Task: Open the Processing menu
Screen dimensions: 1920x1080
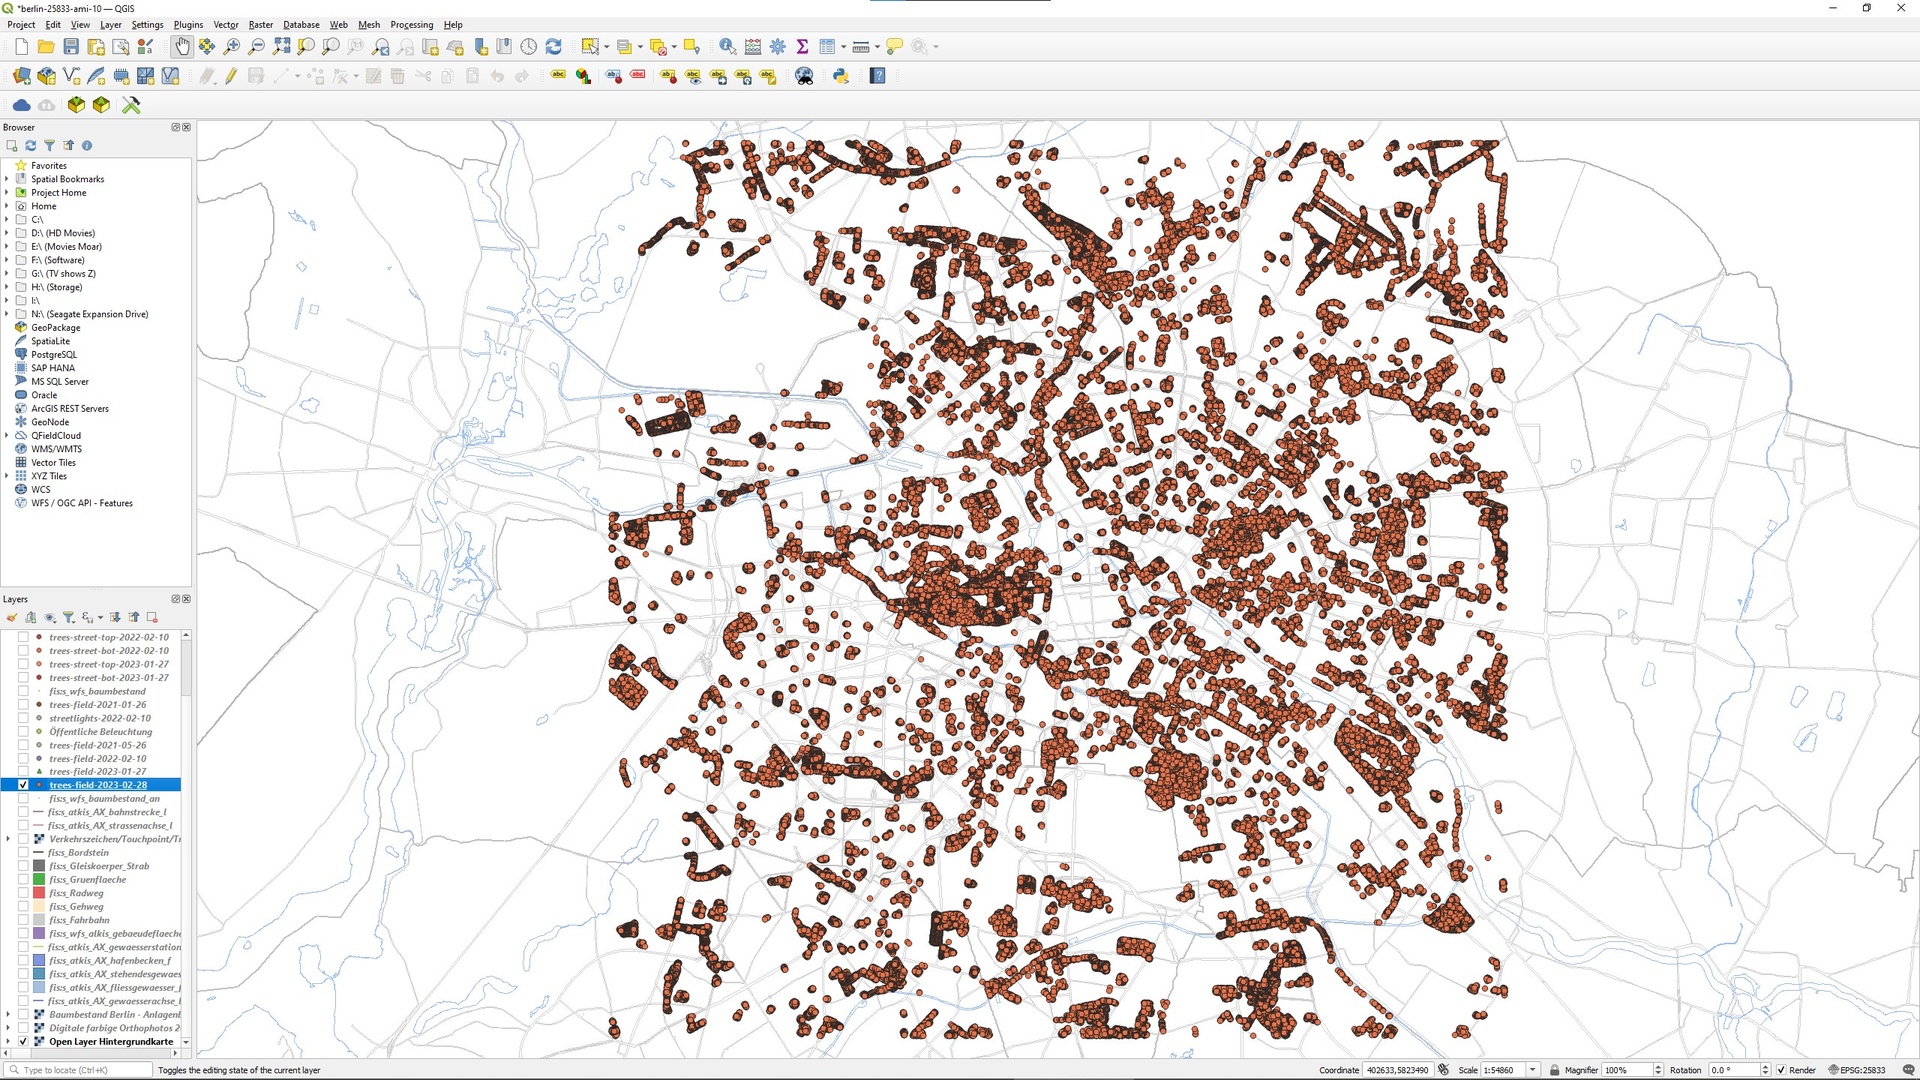Action: pyautogui.click(x=411, y=25)
